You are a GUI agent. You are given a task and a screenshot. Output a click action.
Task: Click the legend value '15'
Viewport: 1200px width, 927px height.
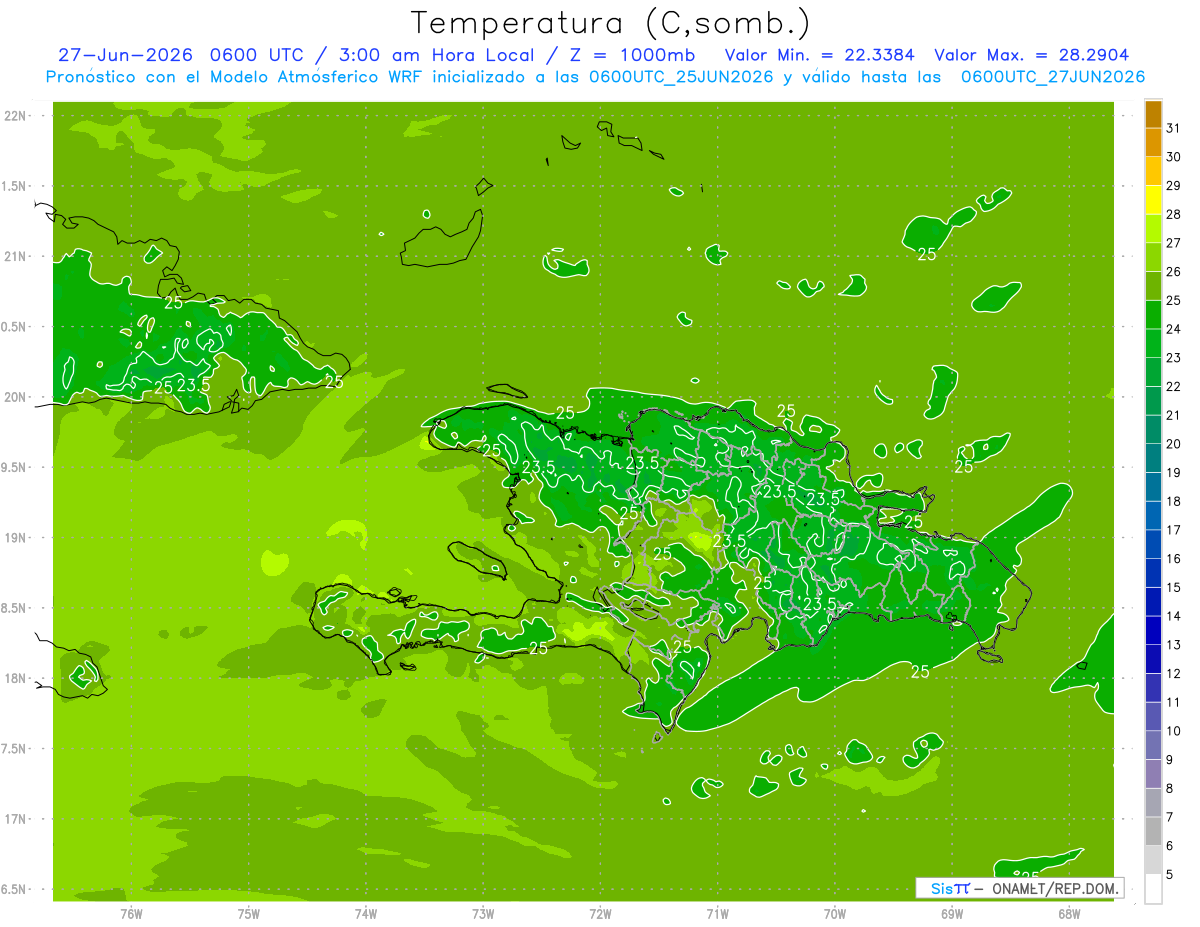[1174, 587]
